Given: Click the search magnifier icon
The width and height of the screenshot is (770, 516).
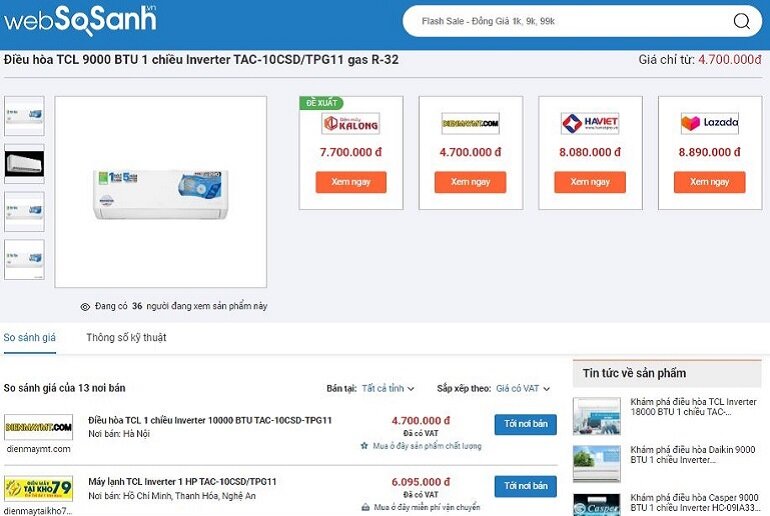Looking at the screenshot, I should tap(742, 21).
